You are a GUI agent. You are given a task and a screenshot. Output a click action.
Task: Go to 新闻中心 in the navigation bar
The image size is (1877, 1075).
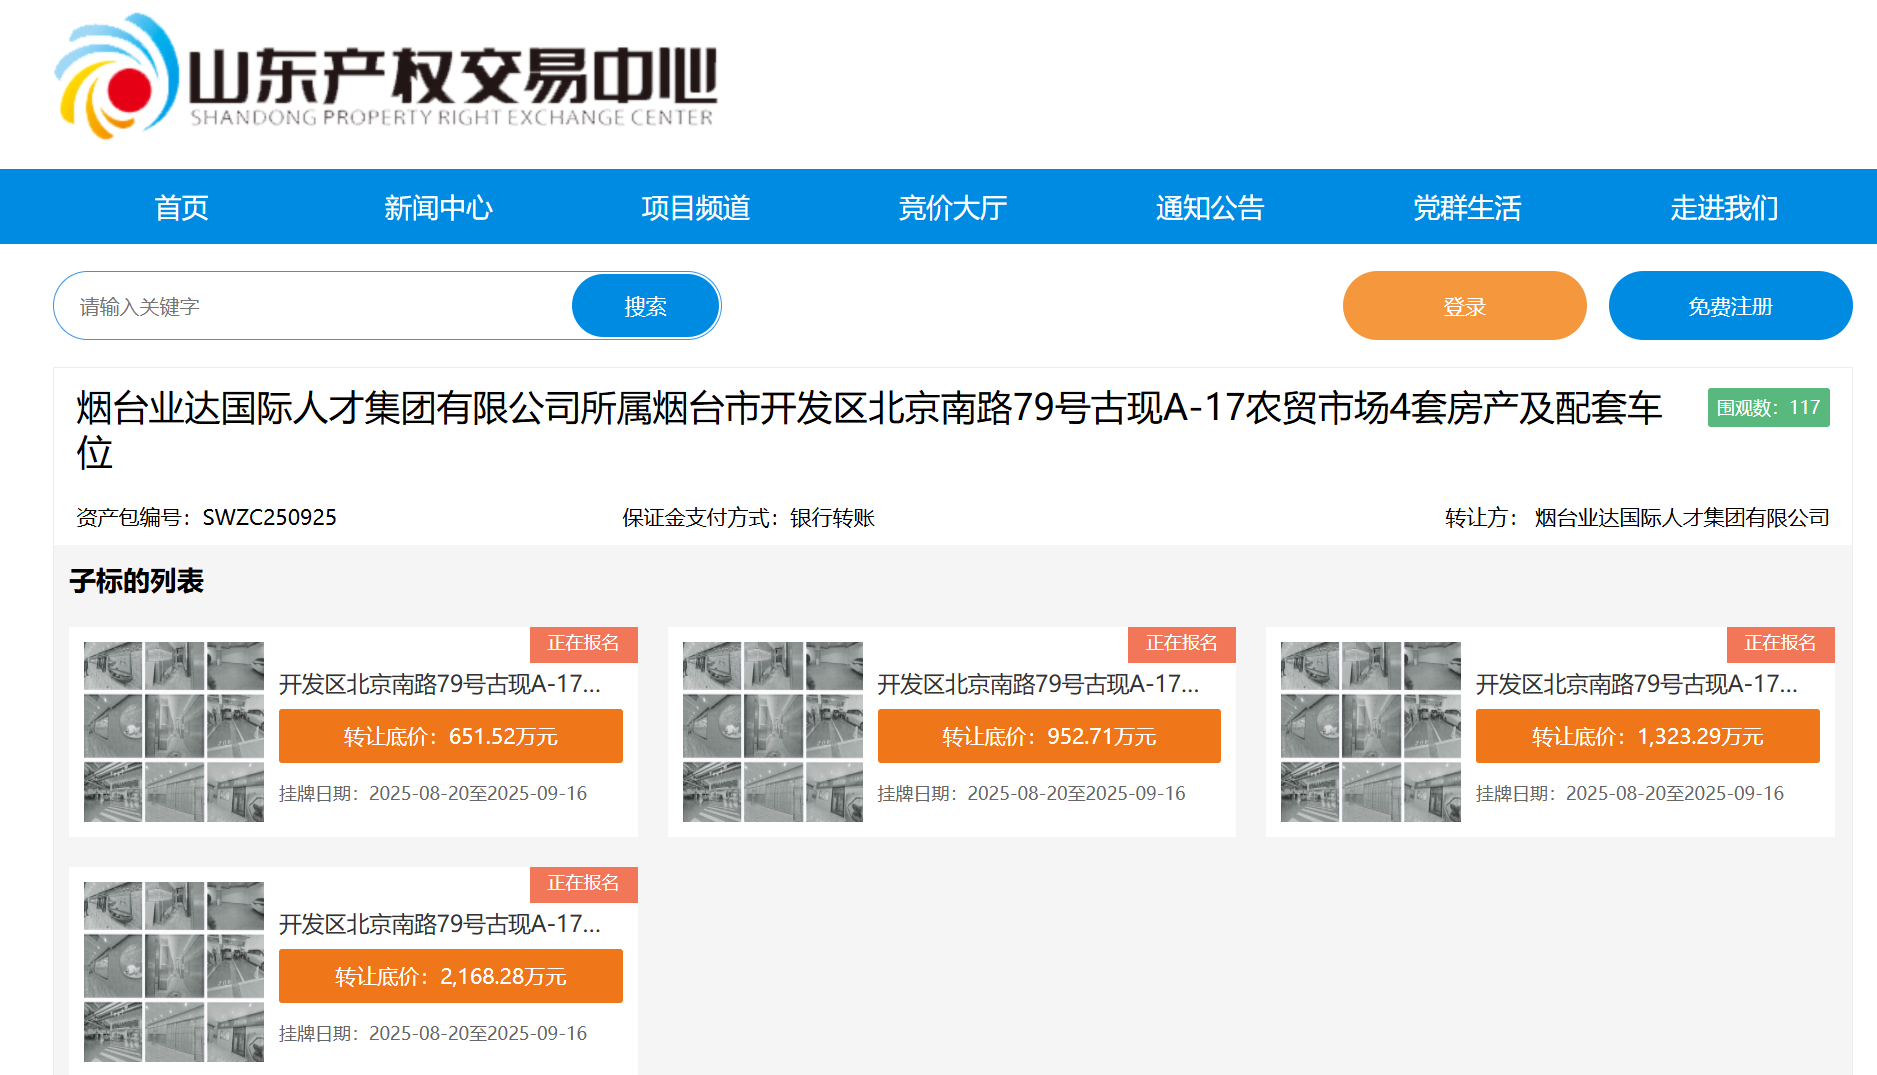pos(438,207)
